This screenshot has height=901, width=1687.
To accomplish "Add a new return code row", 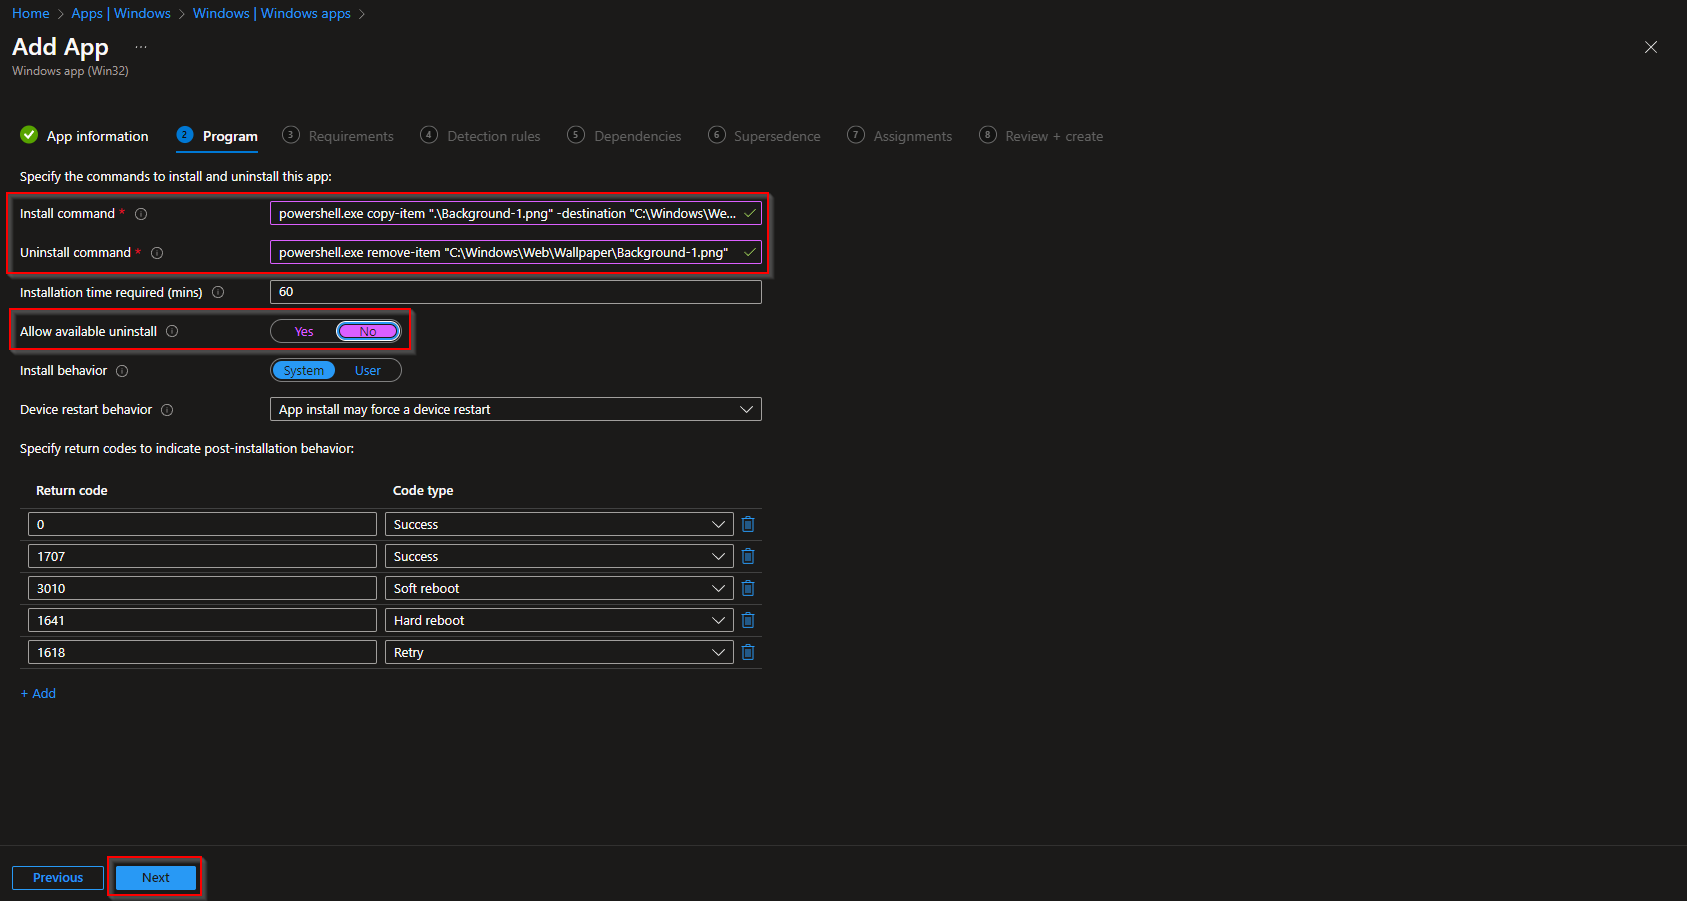I will click(38, 692).
